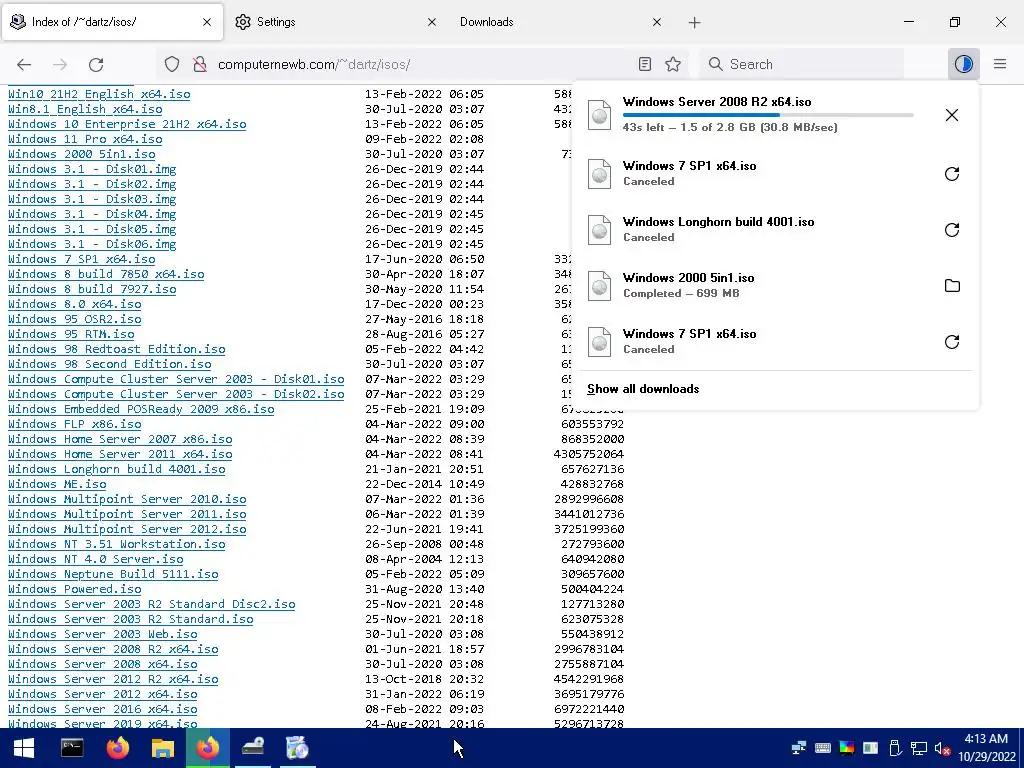Open Win10_21H2_English_x64.iso link

pos(99,94)
